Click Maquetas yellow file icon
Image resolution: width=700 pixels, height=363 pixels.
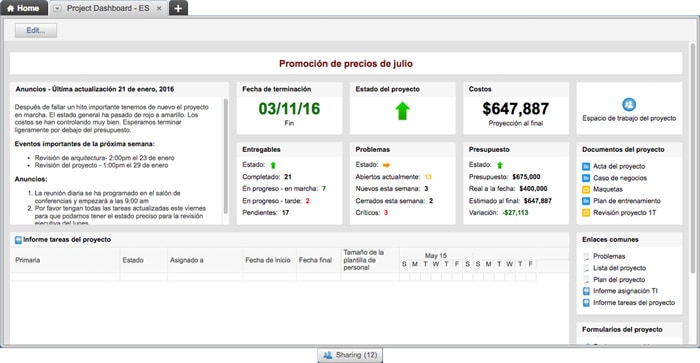pos(586,190)
